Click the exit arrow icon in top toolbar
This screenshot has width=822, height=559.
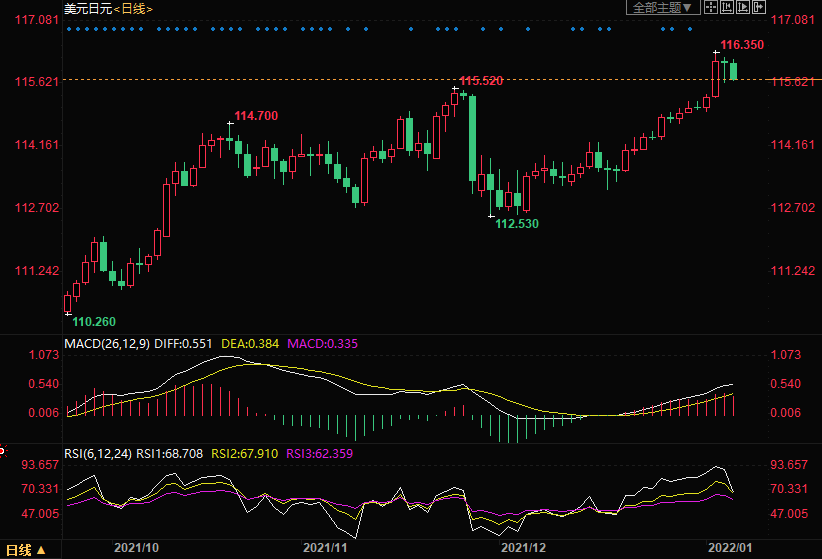coord(759,7)
